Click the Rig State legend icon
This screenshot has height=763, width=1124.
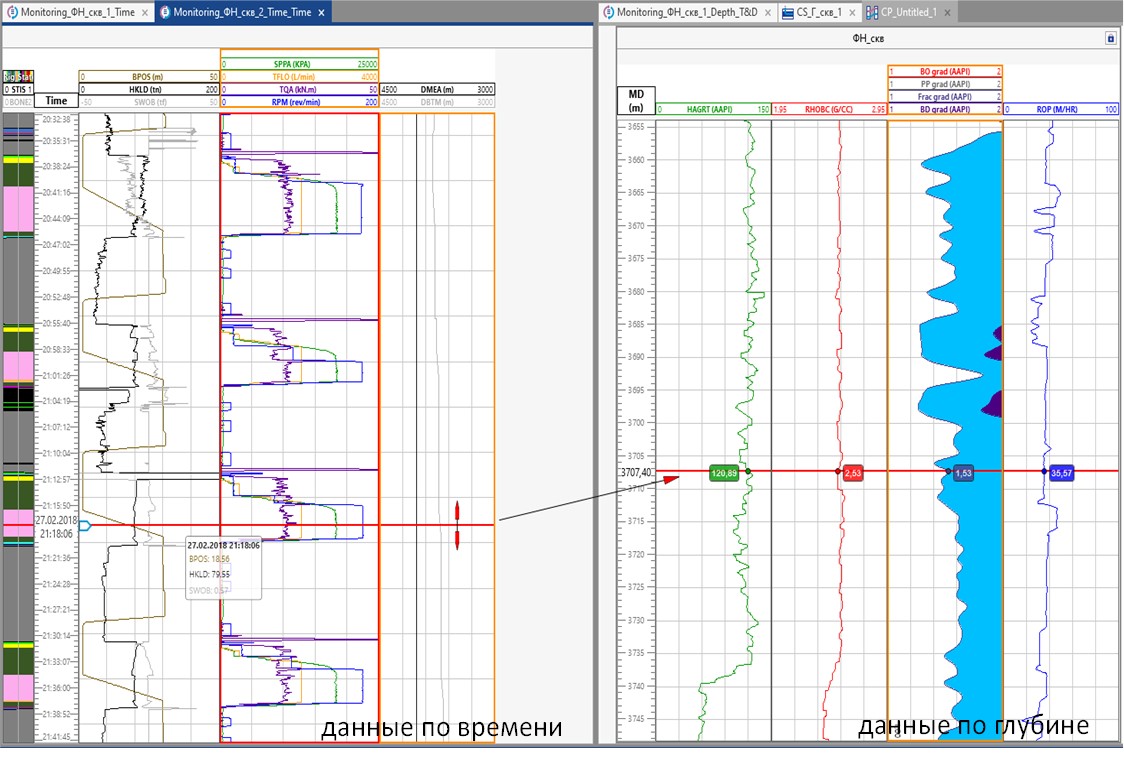[x=18, y=77]
